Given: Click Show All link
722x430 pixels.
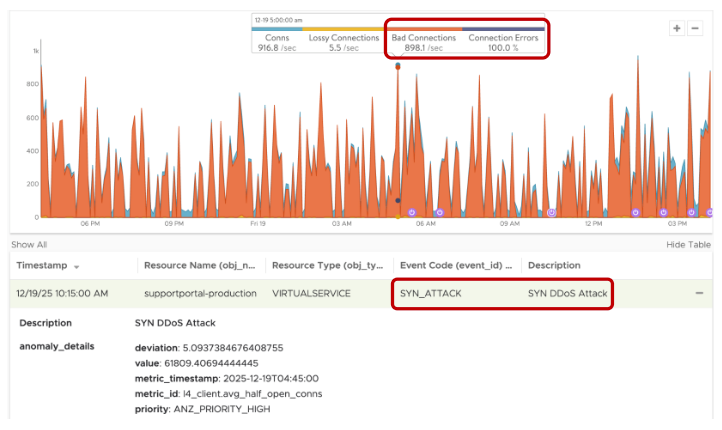Looking at the screenshot, I should (29, 244).
